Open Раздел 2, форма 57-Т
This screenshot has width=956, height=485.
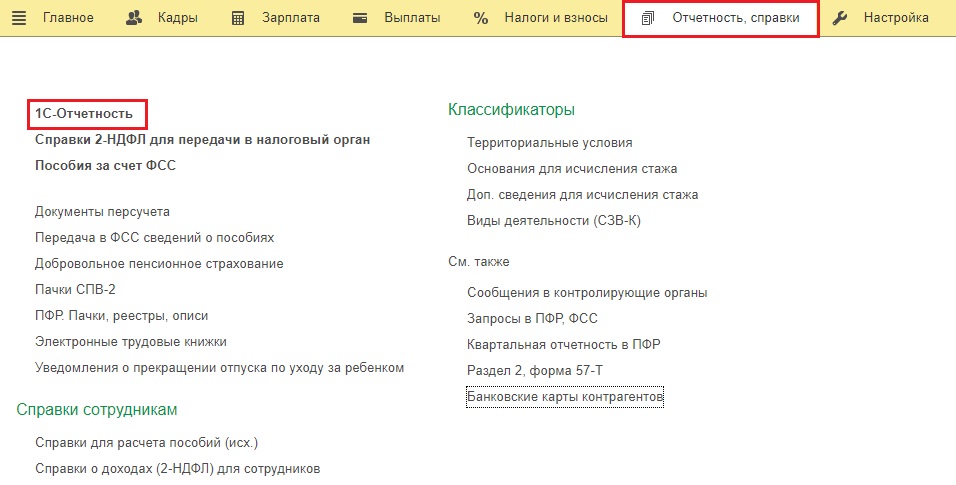point(535,370)
